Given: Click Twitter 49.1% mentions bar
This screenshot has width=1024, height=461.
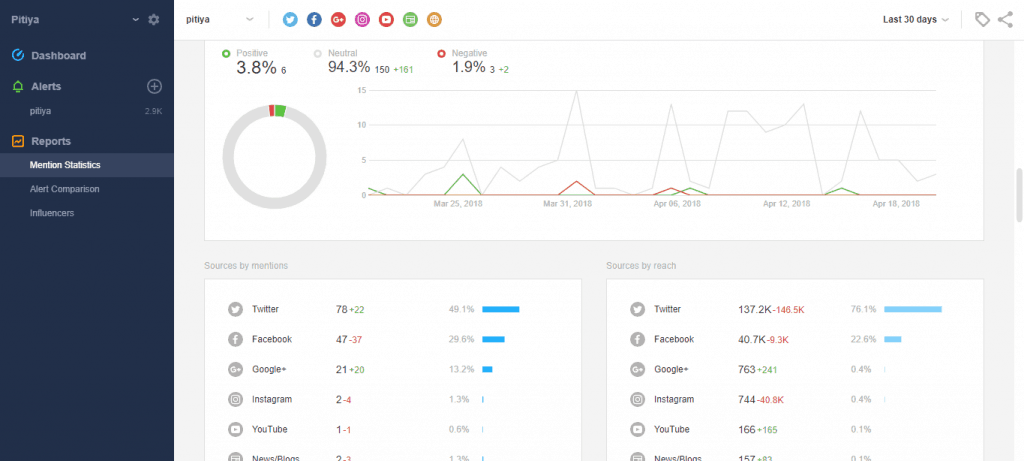Looking at the screenshot, I should coord(501,310).
